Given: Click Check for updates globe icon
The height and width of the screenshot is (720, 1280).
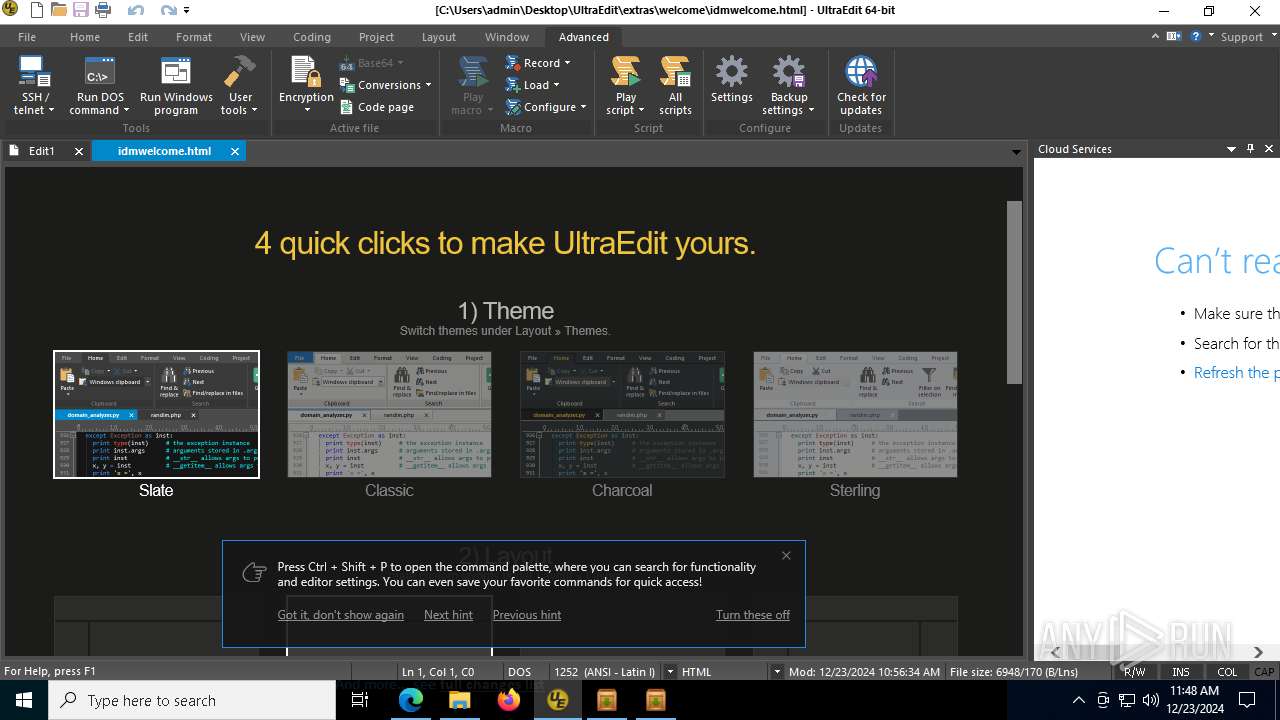Looking at the screenshot, I should pos(861,86).
